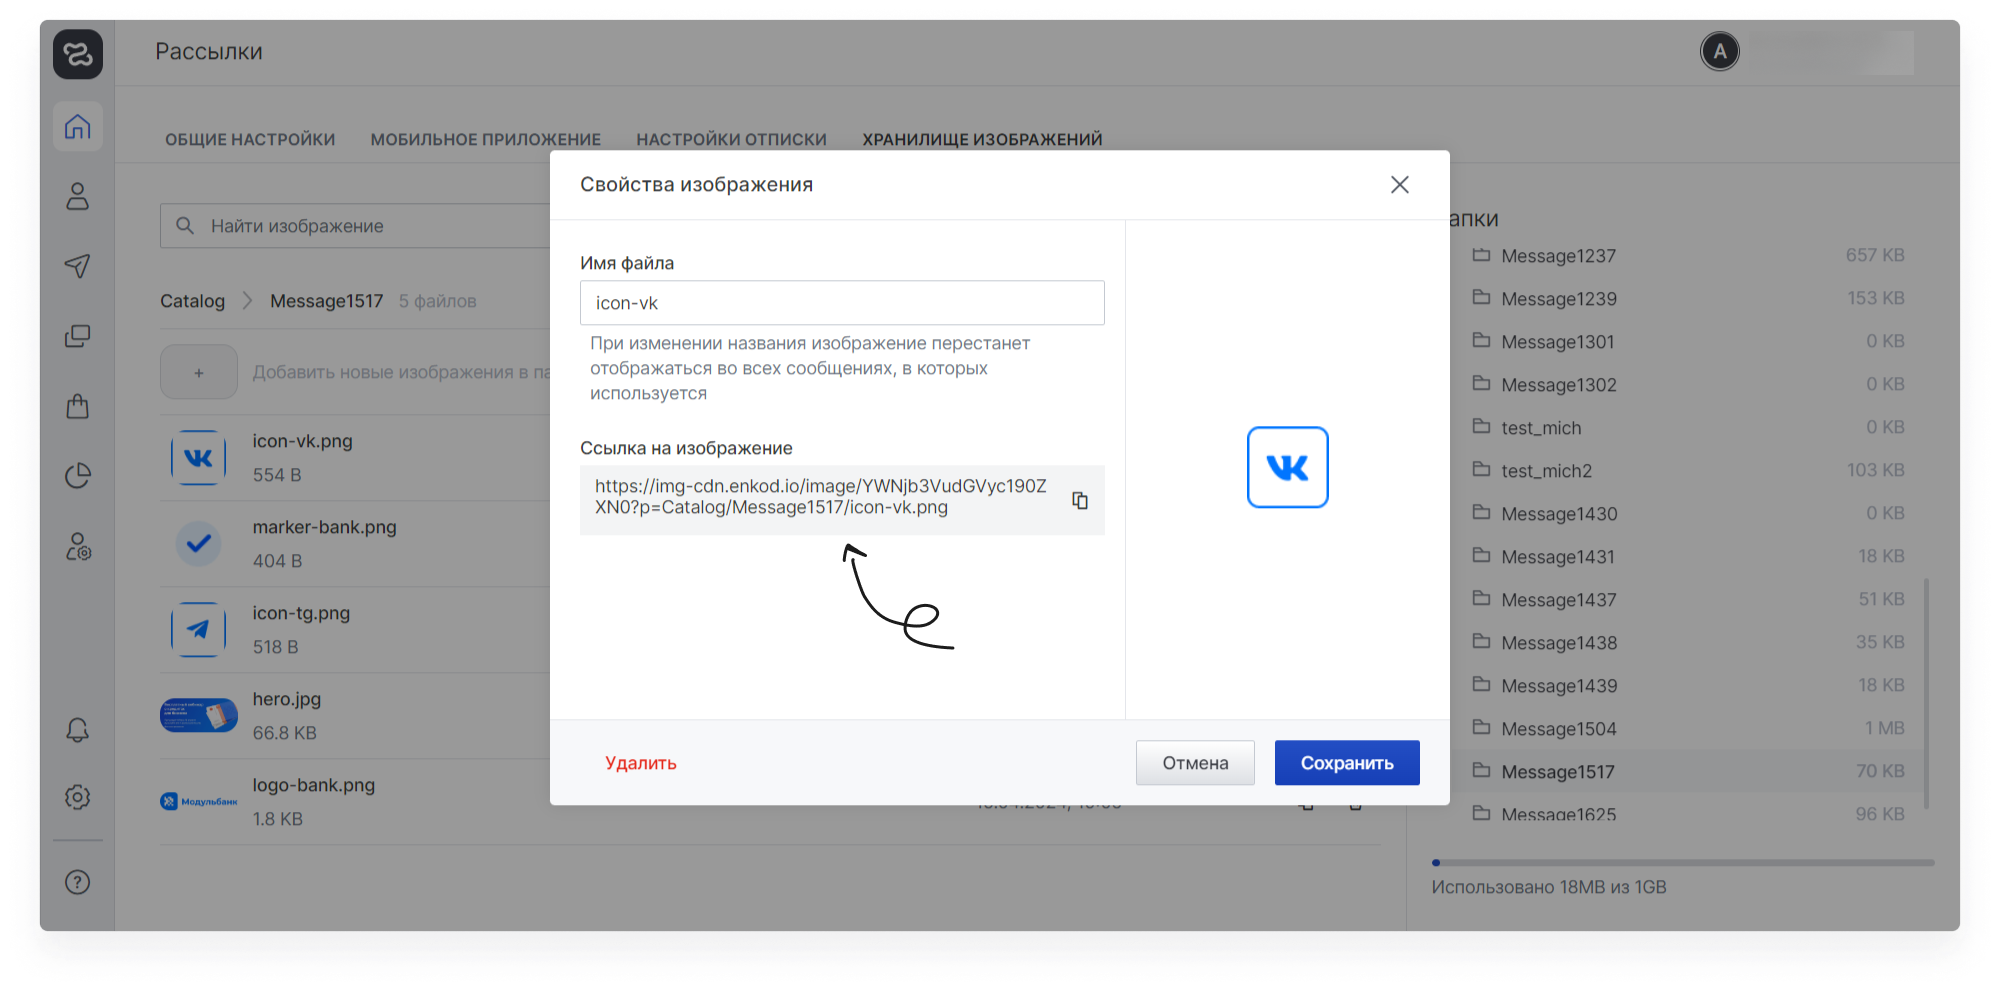This screenshot has height=991, width=2000.
Task: Open the pie chart reports icon
Action: click(78, 476)
